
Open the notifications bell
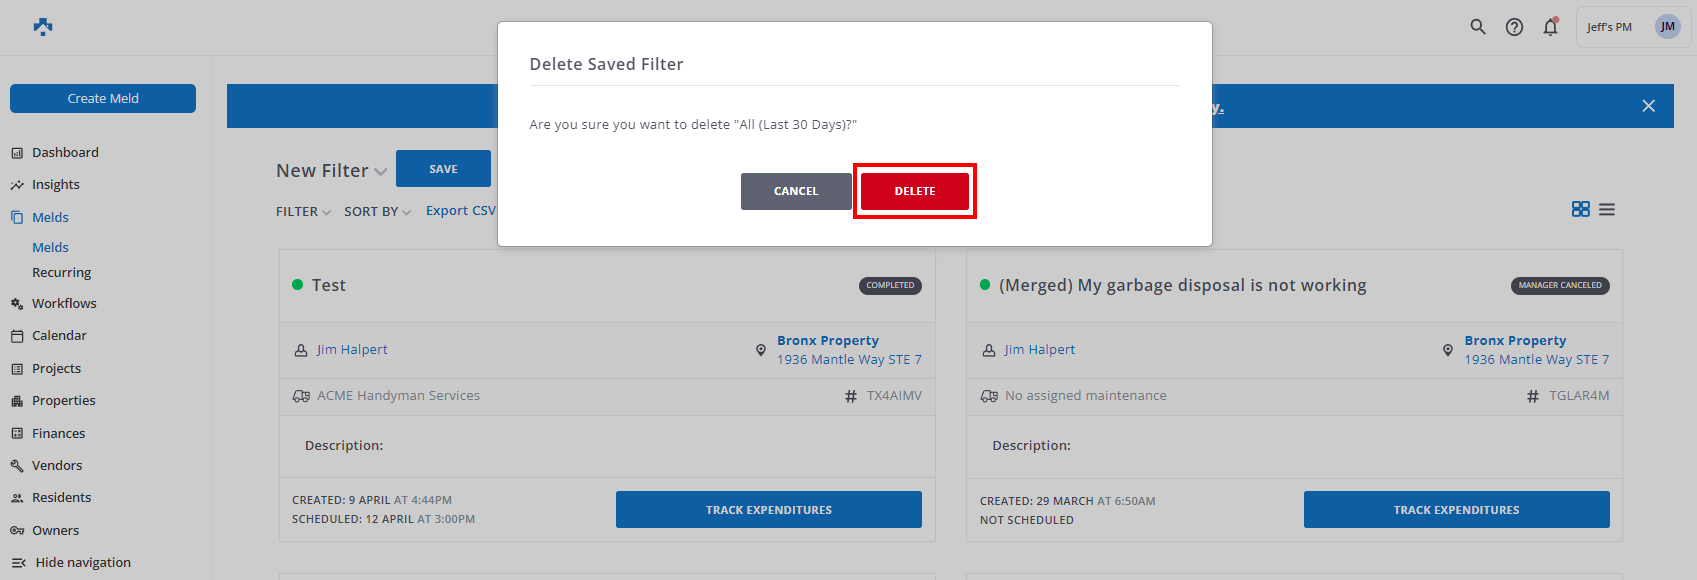pyautogui.click(x=1550, y=27)
